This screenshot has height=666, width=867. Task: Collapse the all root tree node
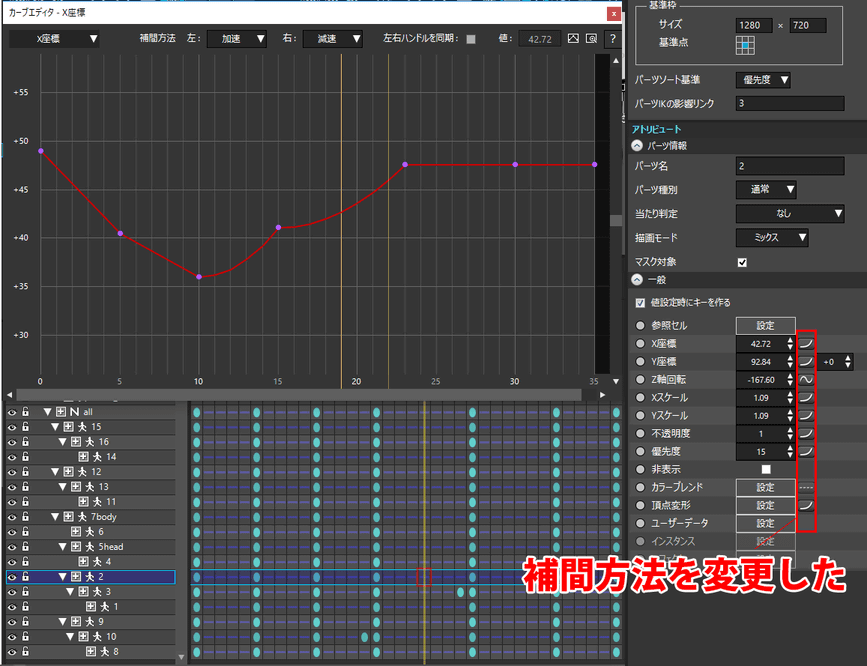(48, 412)
